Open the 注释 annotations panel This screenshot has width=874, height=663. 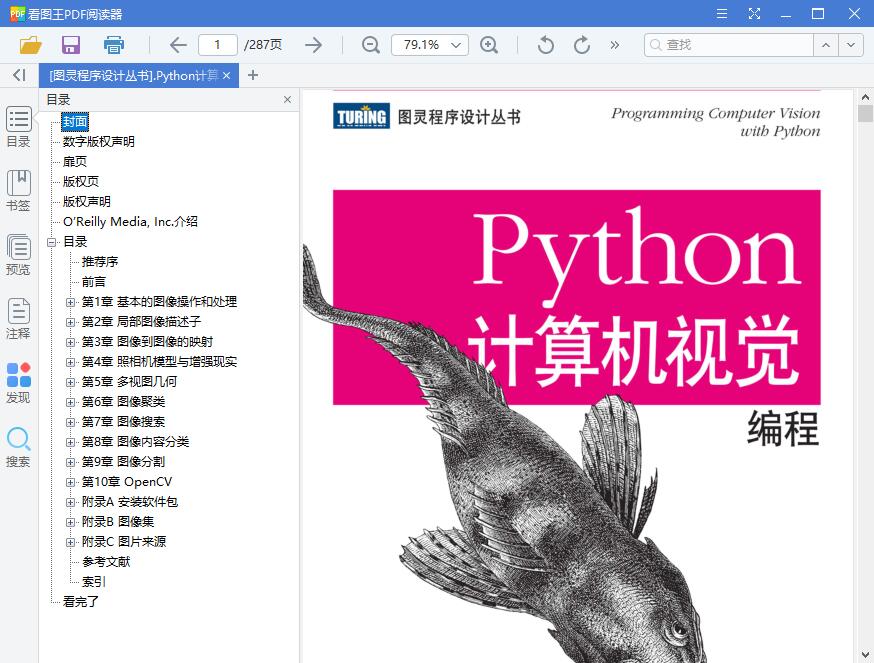pyautogui.click(x=18, y=319)
